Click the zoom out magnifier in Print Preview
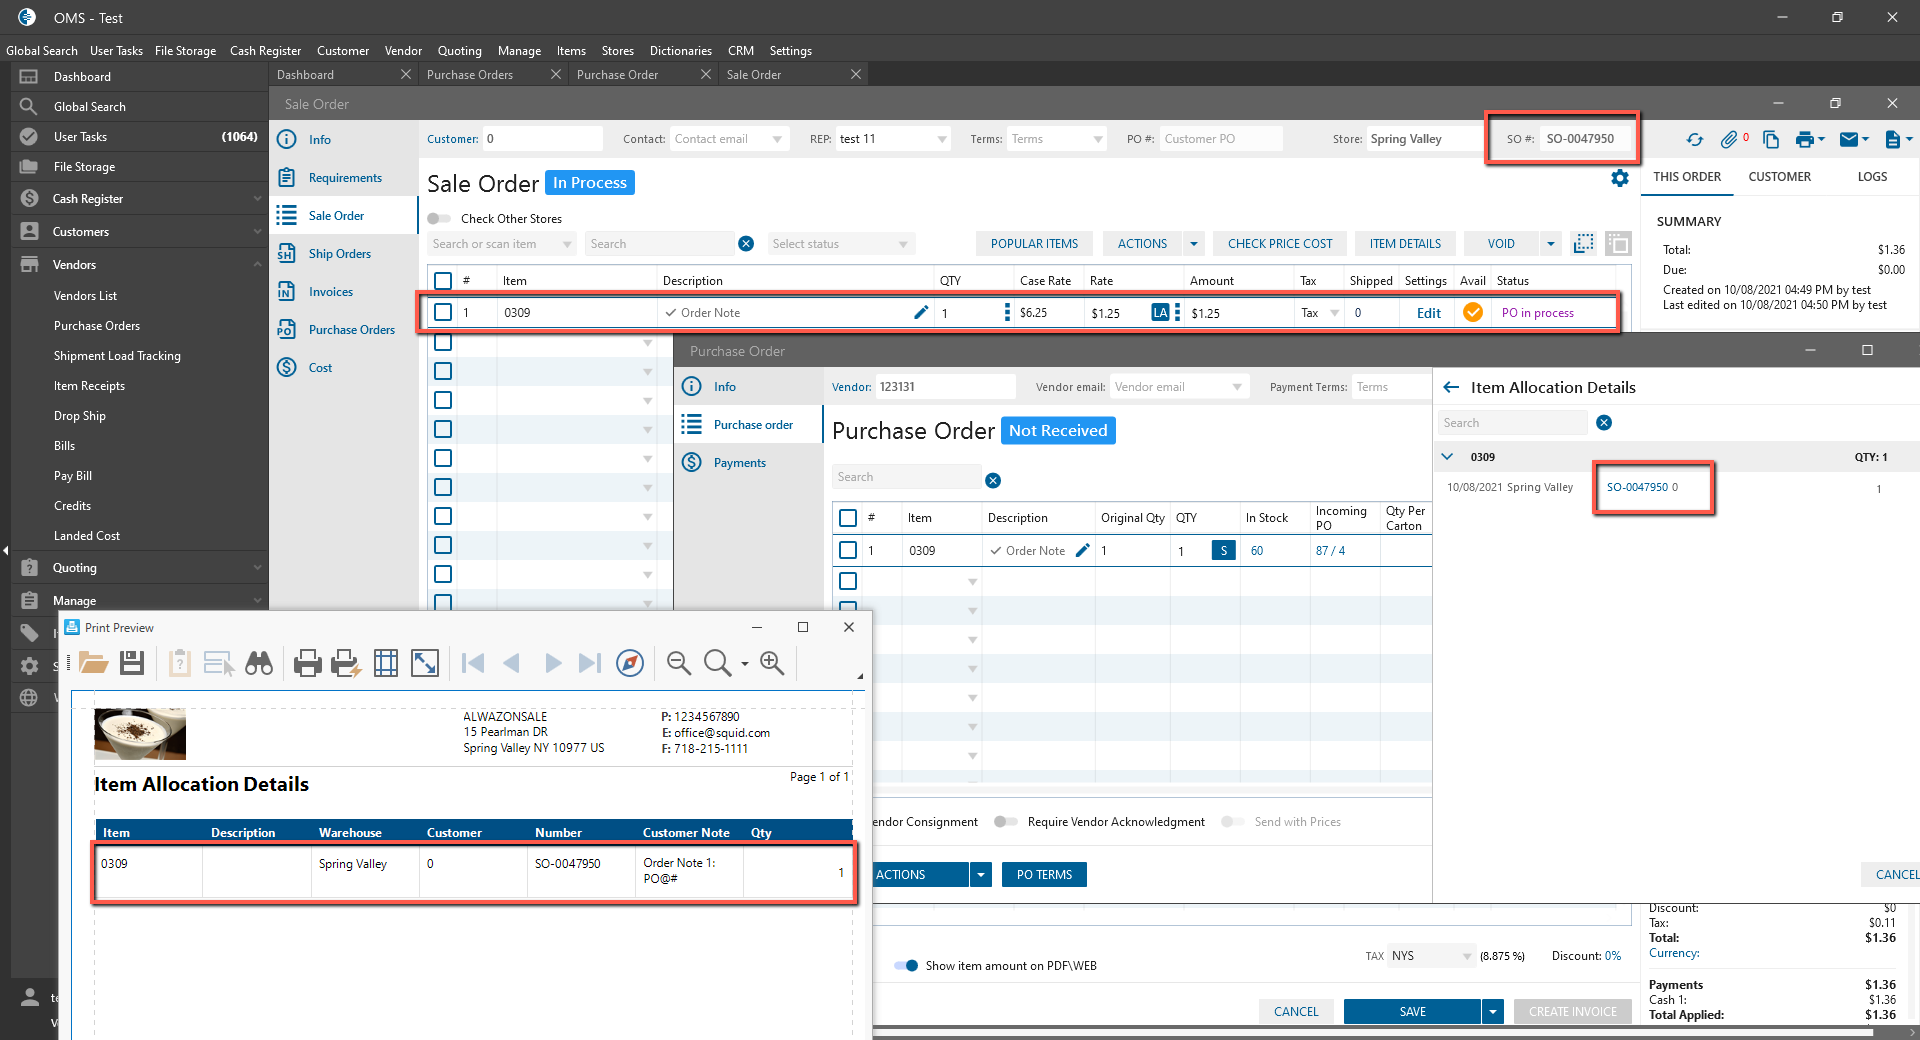Screen dimensions: 1920x1040 tap(679, 663)
